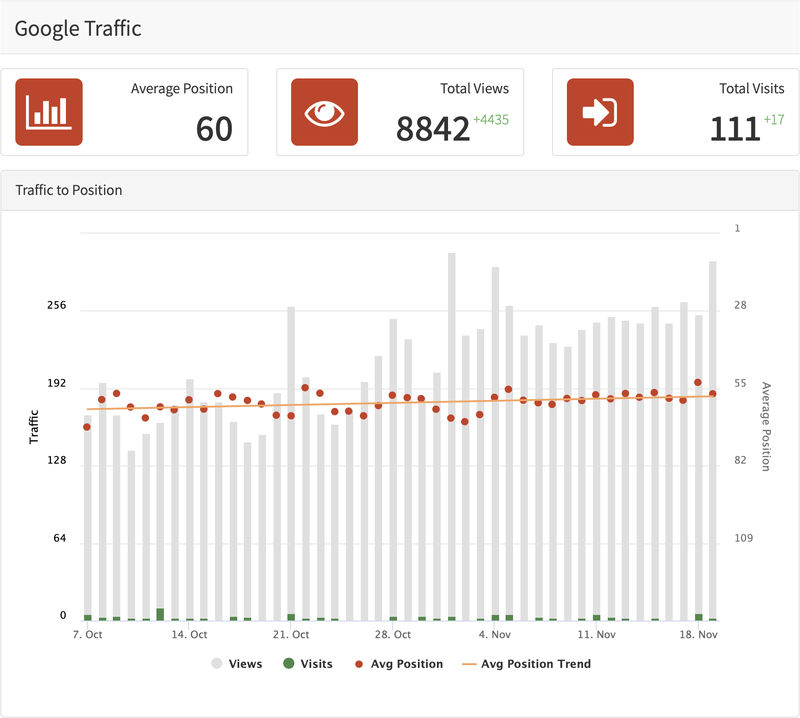Click the 82 position axis label
Screen dimensions: 800x718
pyautogui.click(x=740, y=460)
